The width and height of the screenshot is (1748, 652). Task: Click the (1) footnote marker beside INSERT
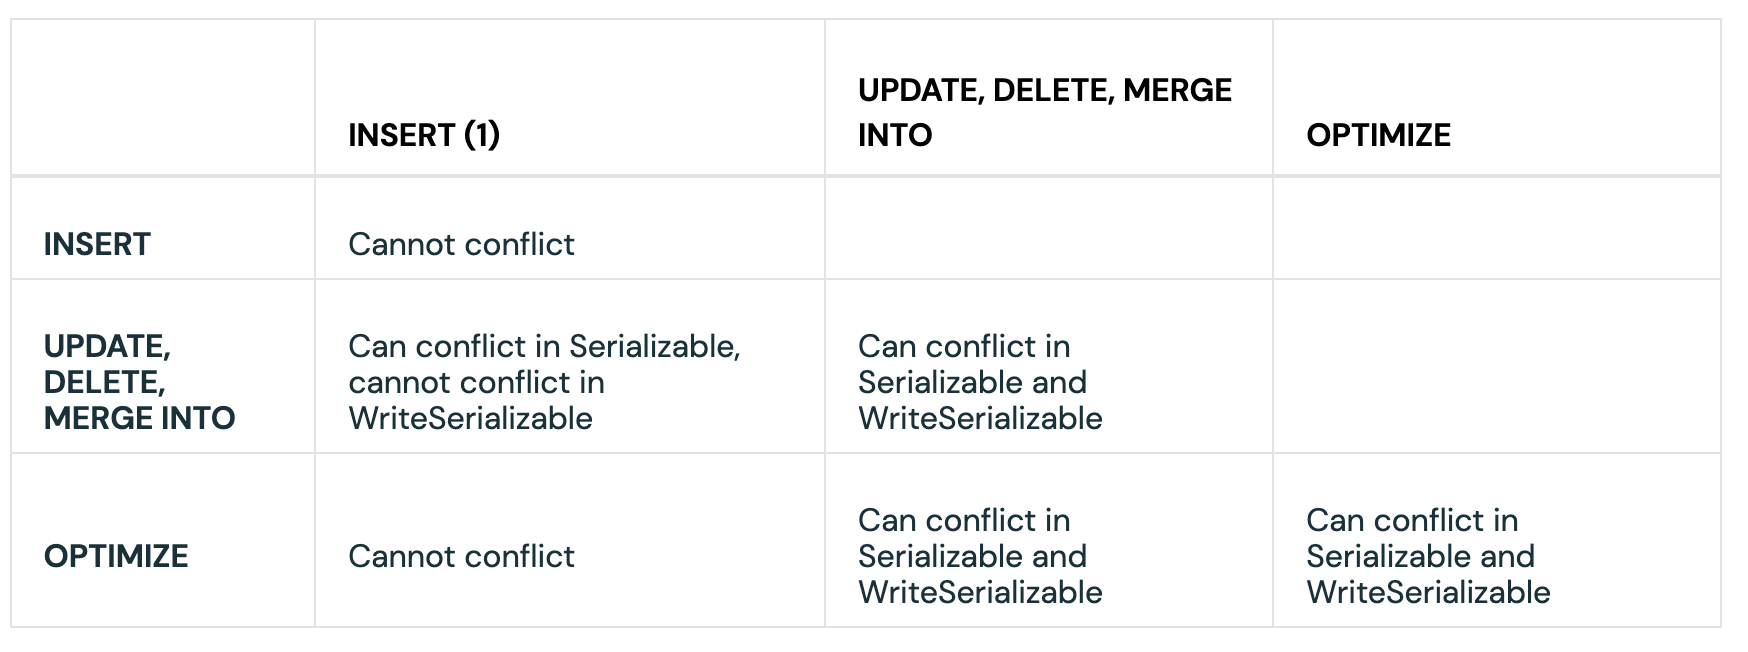pyautogui.click(x=482, y=135)
